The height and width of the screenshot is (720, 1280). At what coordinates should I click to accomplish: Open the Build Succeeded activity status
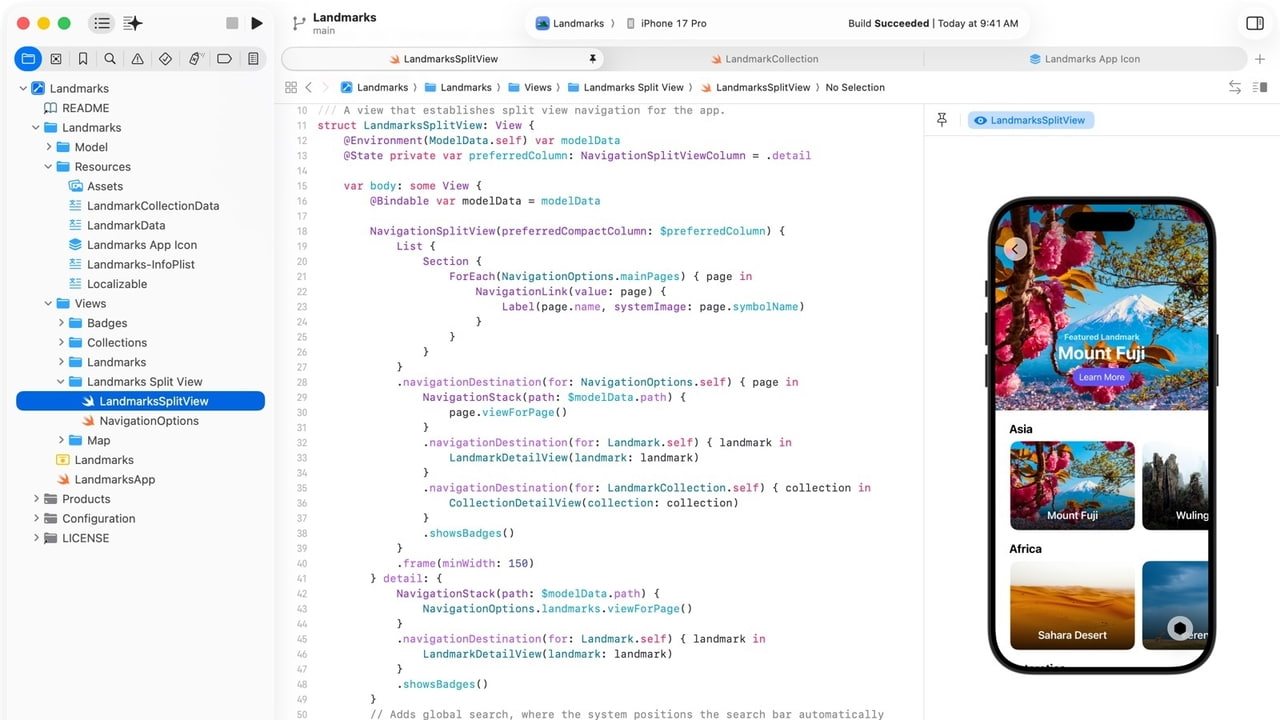tap(933, 23)
